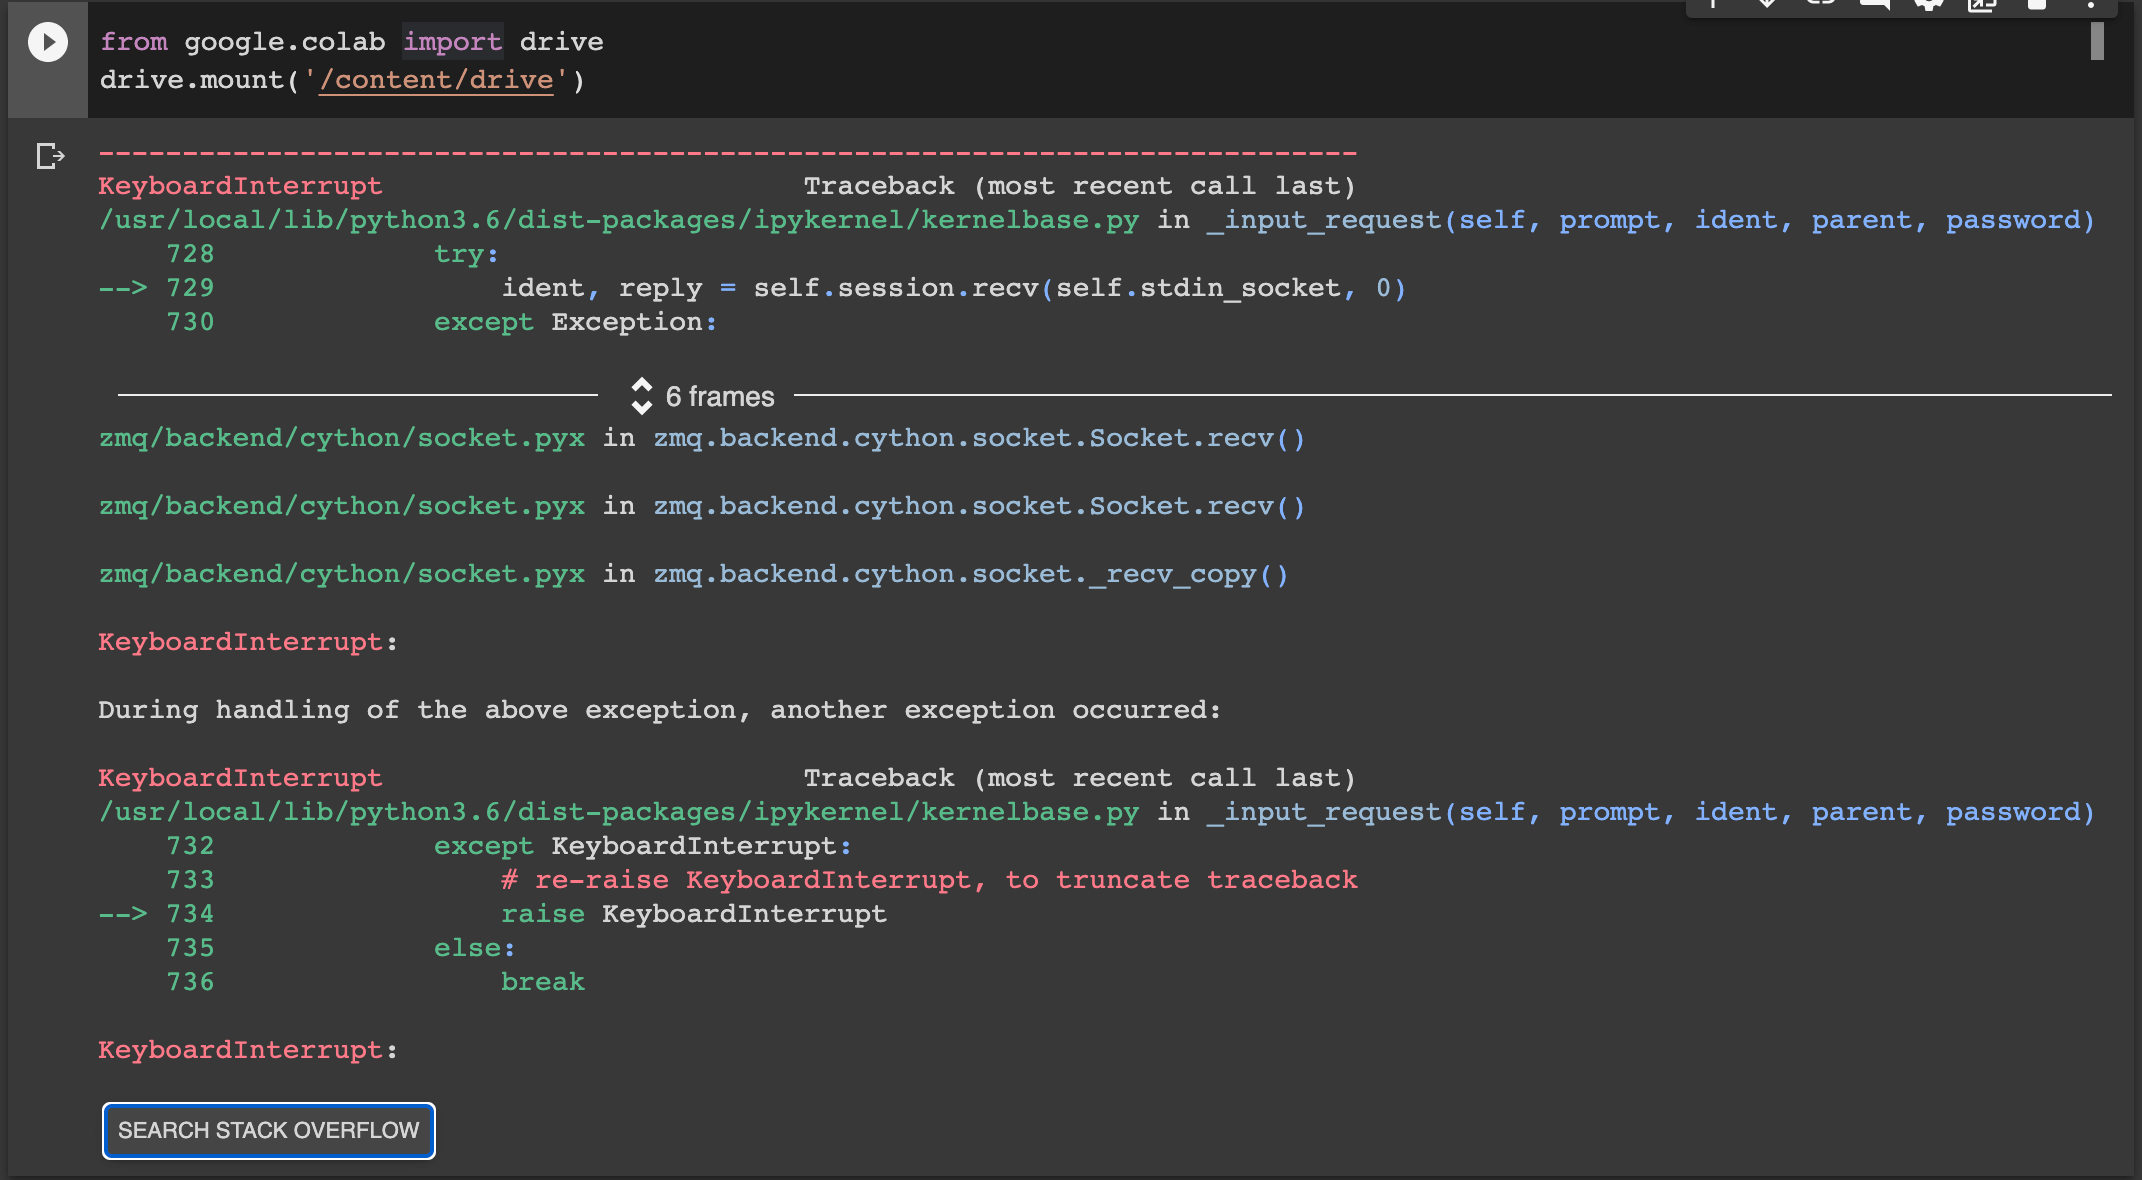Mirror the cell in a tab
This screenshot has width=2142, height=1180.
[1980, 5]
